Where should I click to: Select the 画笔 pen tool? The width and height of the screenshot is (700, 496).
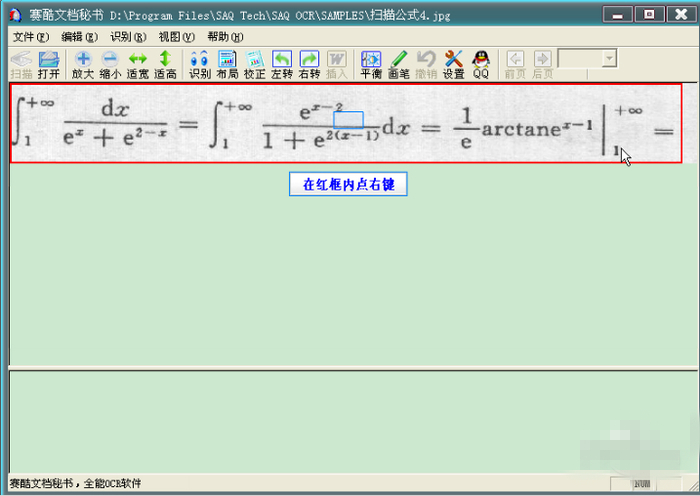(399, 65)
